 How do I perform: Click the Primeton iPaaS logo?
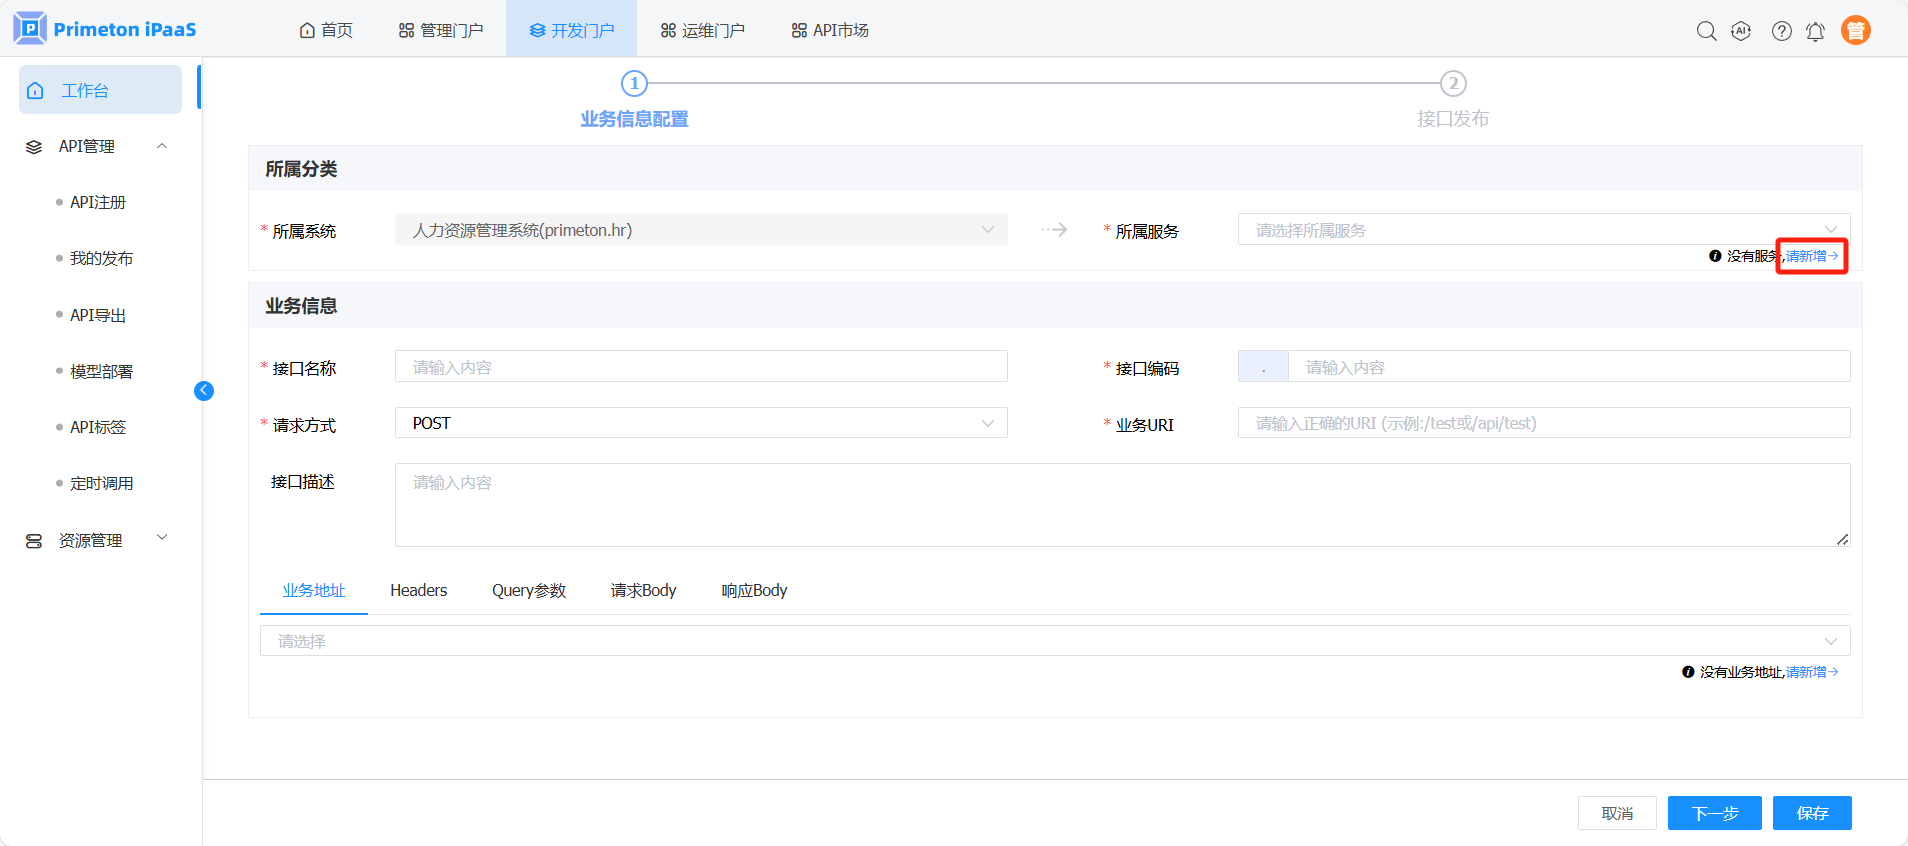[x=105, y=29]
